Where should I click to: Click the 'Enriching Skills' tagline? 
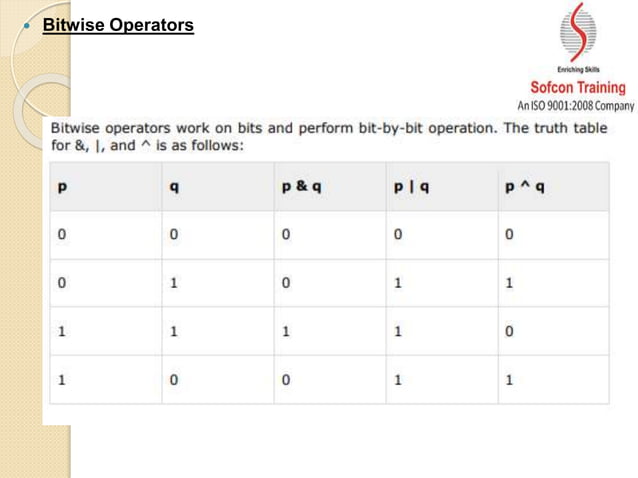[578, 70]
